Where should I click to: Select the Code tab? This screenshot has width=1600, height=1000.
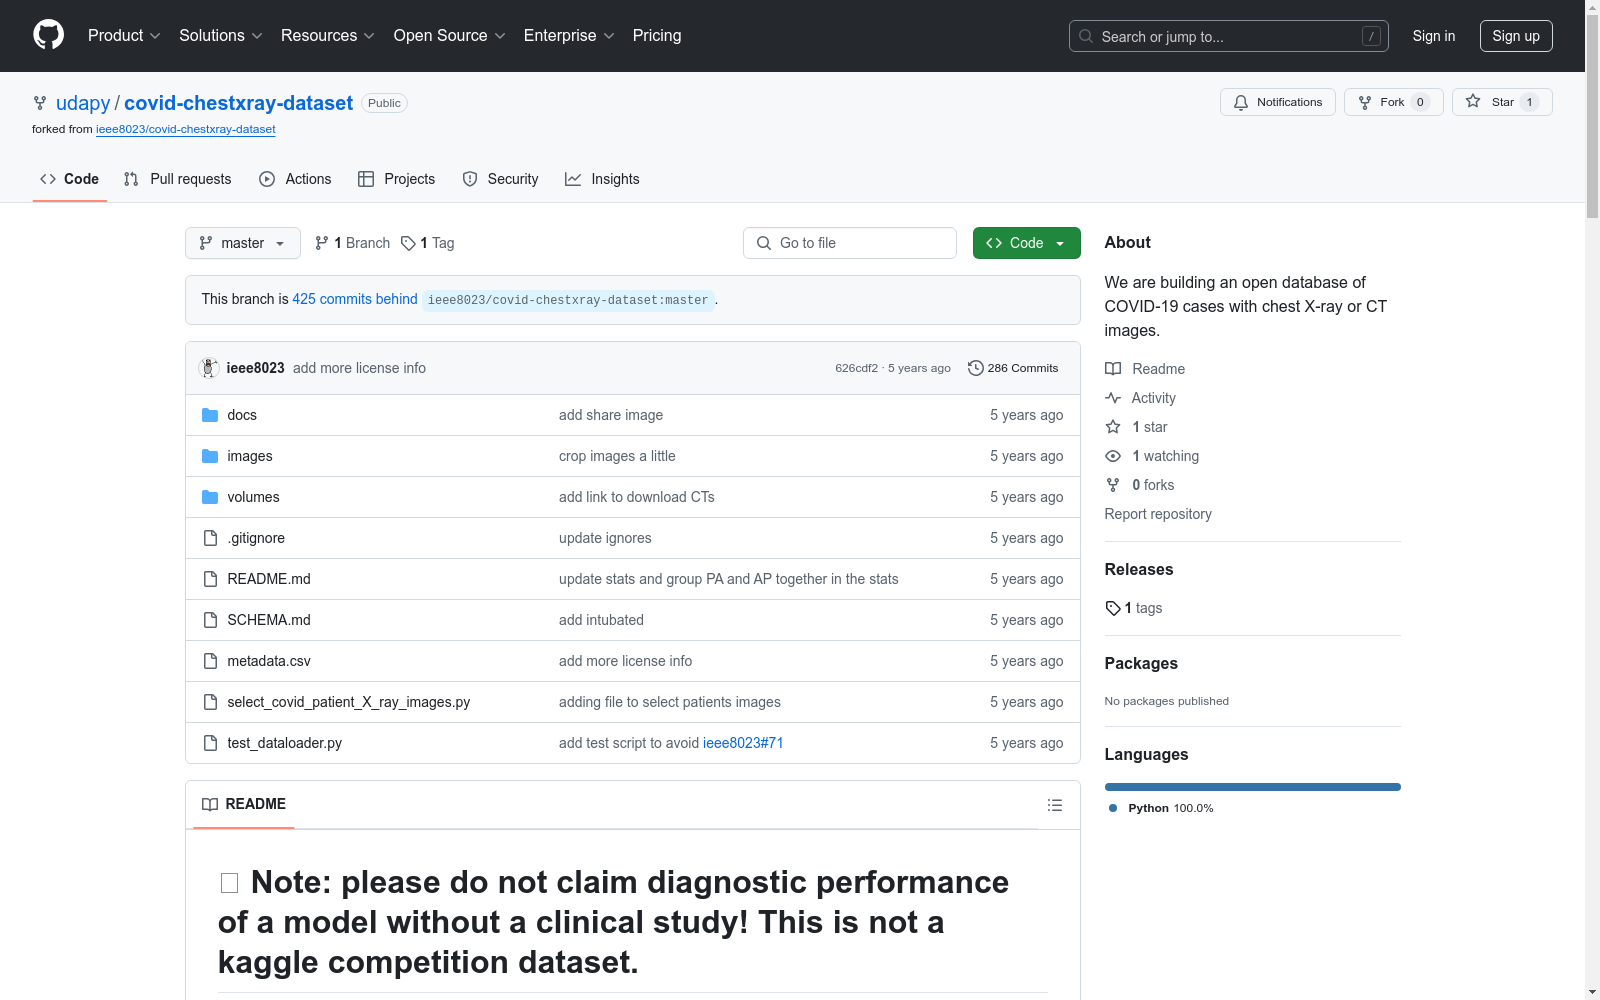[x=70, y=179]
